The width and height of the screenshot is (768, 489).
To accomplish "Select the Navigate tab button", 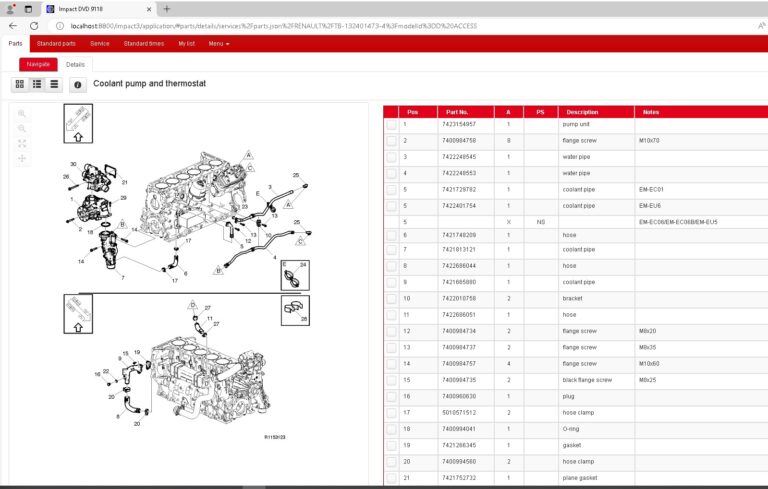I will (x=38, y=64).
